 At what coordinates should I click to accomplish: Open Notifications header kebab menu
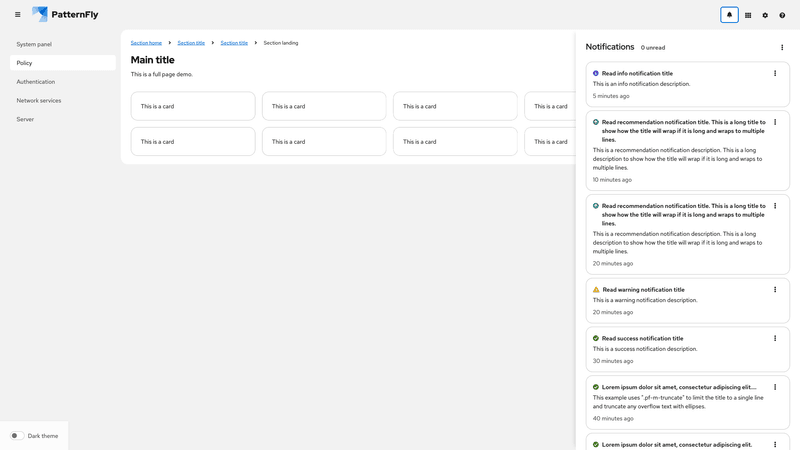(x=782, y=47)
